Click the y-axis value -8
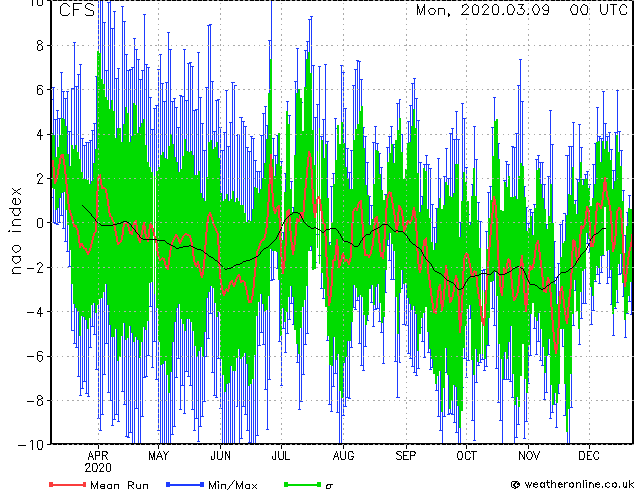634x490 pixels. 35,401
